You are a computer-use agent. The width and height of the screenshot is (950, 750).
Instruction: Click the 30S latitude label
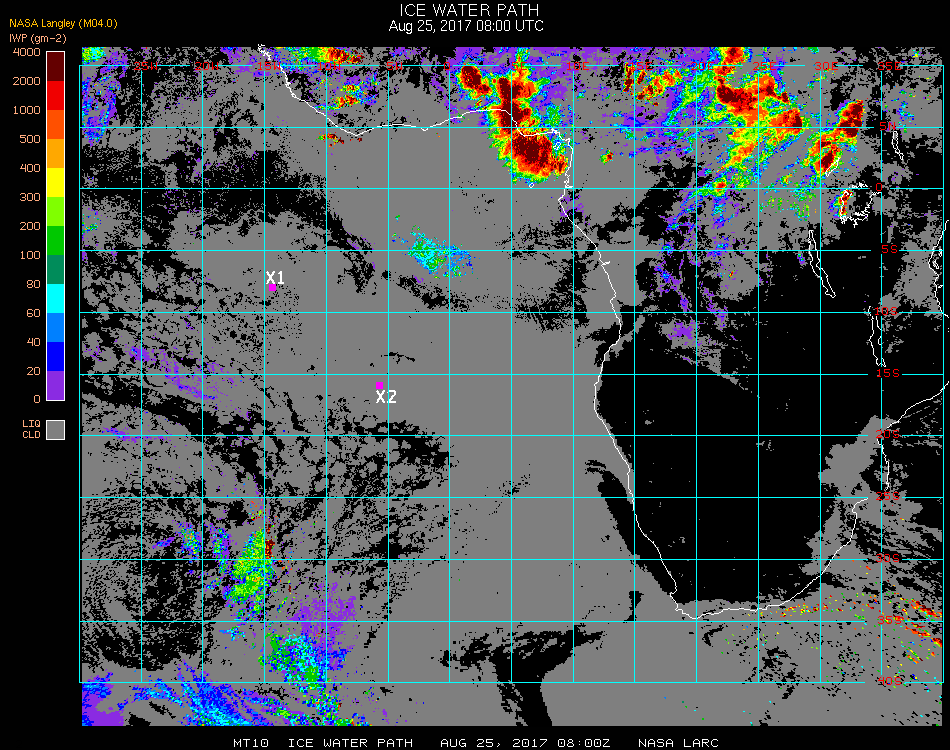888,559
